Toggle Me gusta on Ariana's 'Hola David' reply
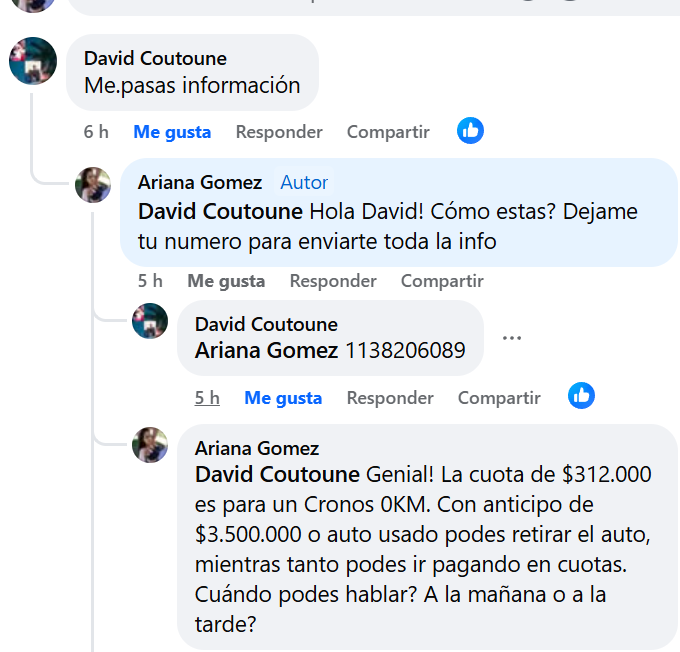Viewport: 680px width, 652px height. [226, 281]
